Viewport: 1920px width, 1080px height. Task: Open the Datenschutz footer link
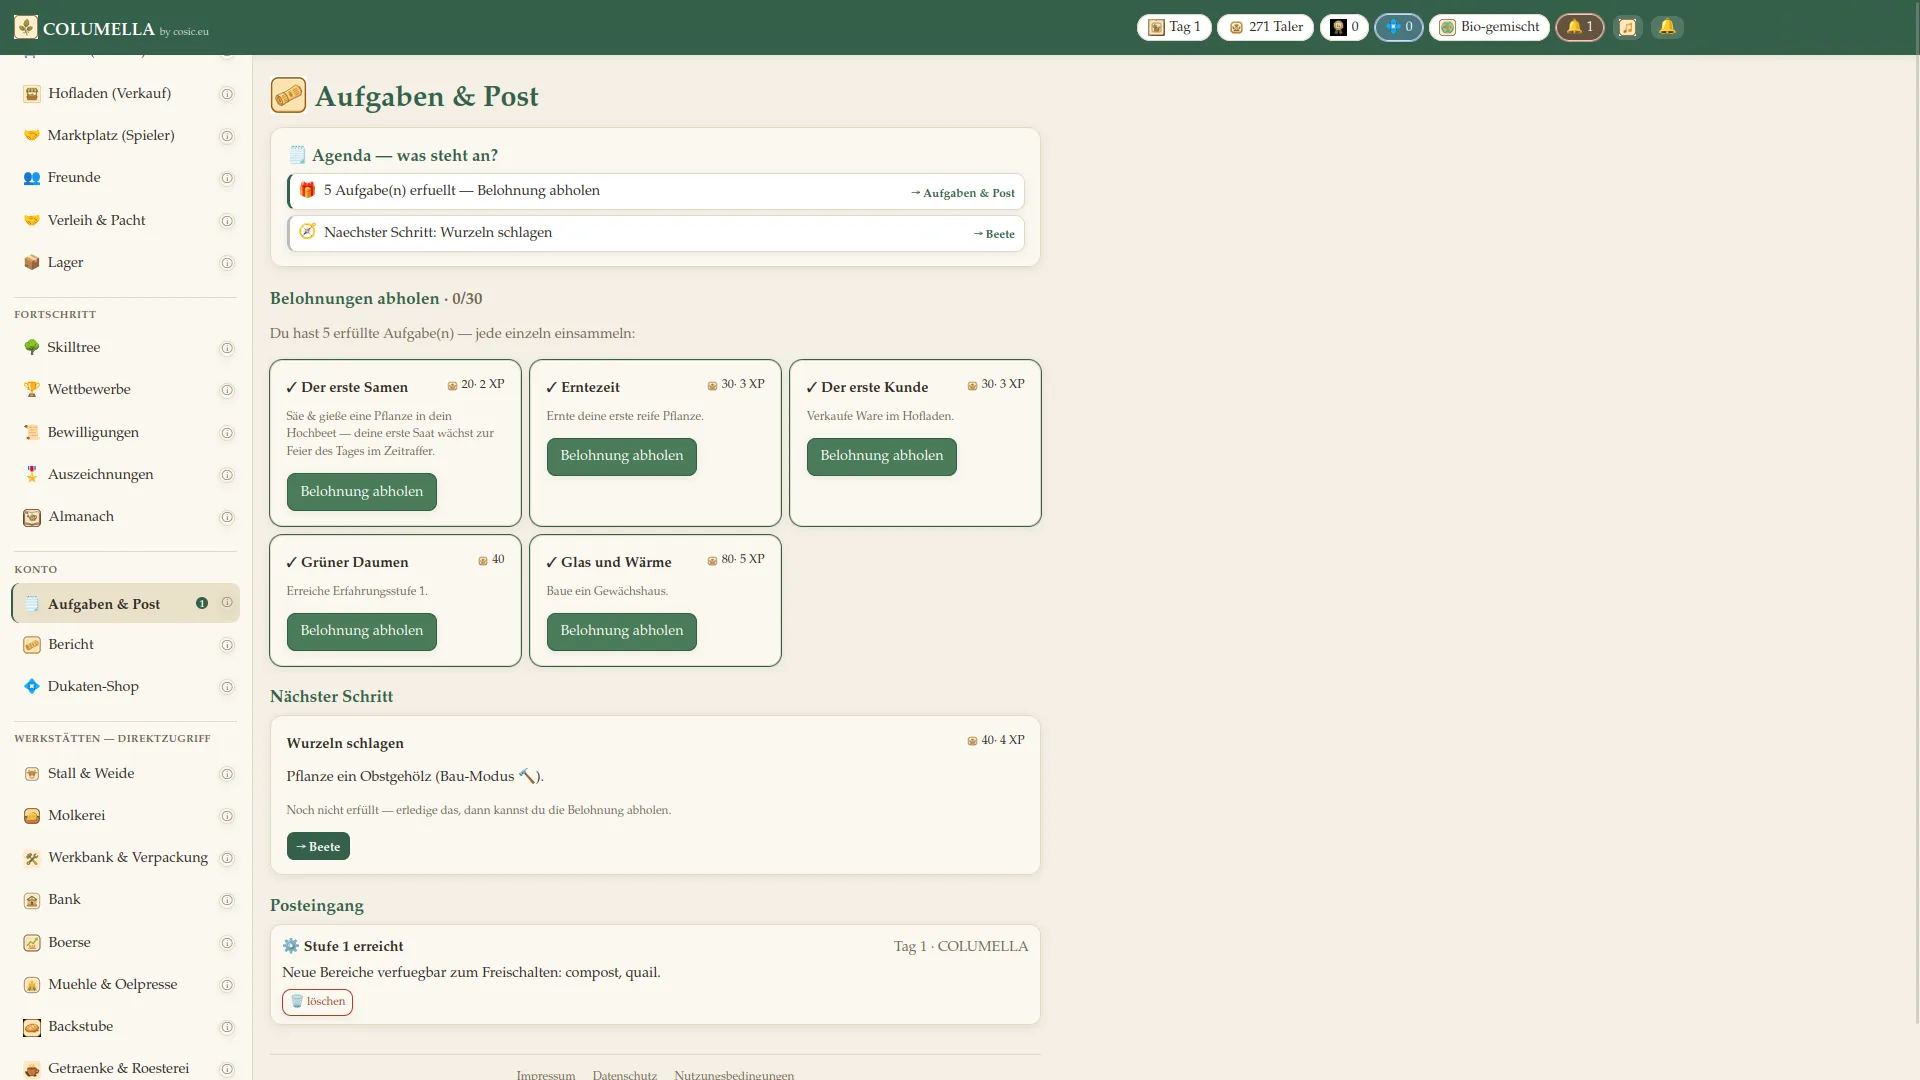click(625, 1075)
